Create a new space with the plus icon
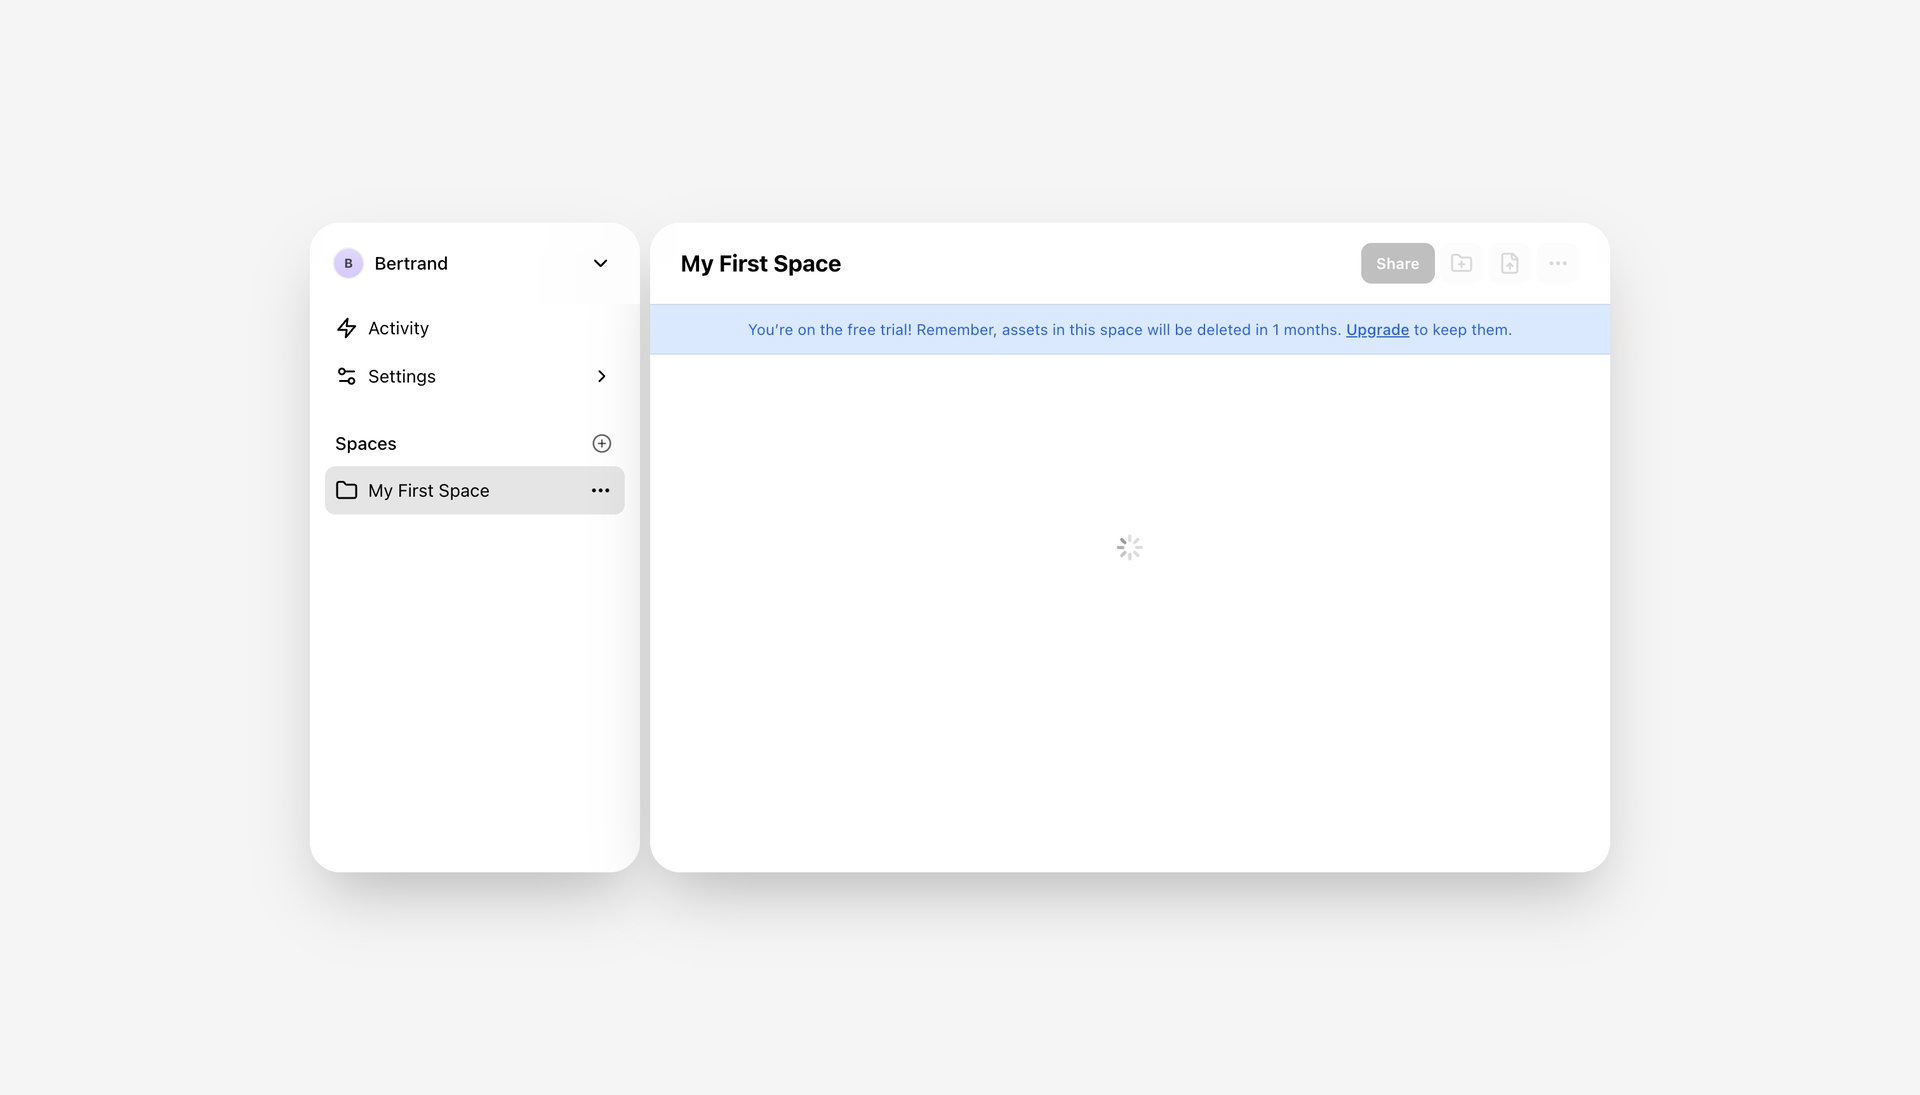Screen dimensions: 1920x1095 click(601, 443)
